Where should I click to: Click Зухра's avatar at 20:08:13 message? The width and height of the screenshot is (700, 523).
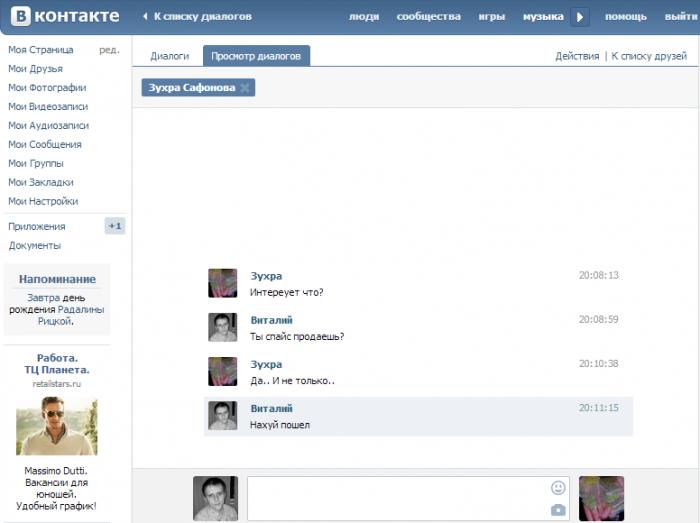pyautogui.click(x=222, y=283)
